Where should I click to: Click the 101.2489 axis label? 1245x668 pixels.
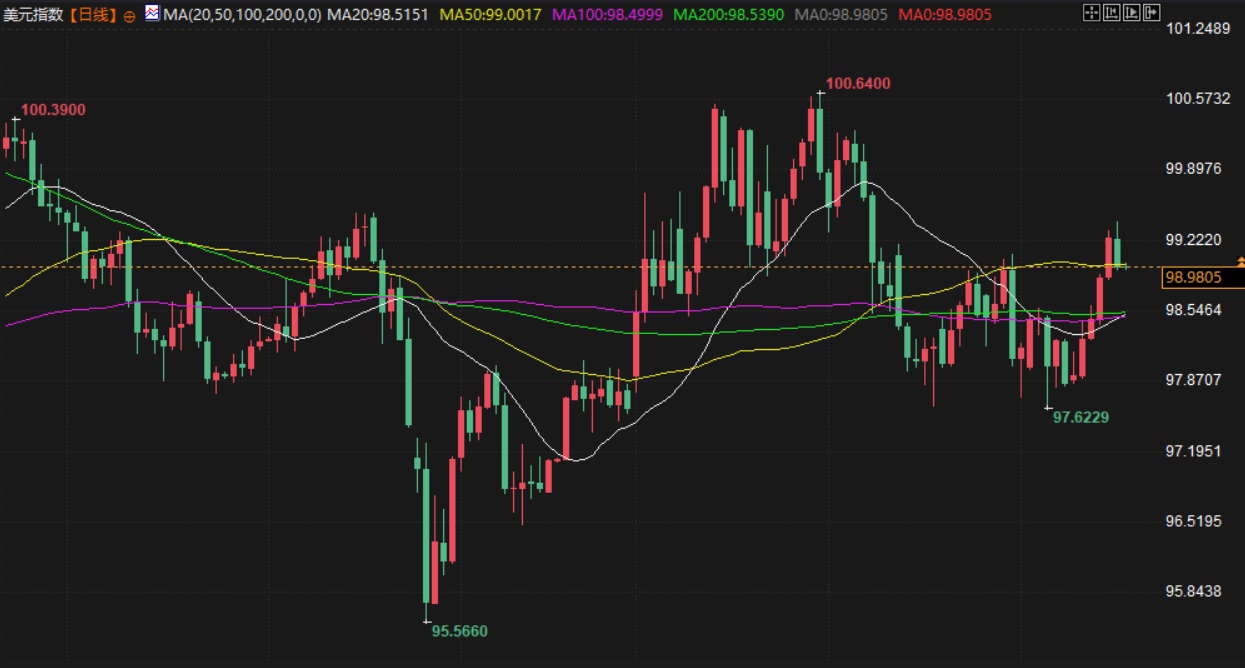[1198, 28]
